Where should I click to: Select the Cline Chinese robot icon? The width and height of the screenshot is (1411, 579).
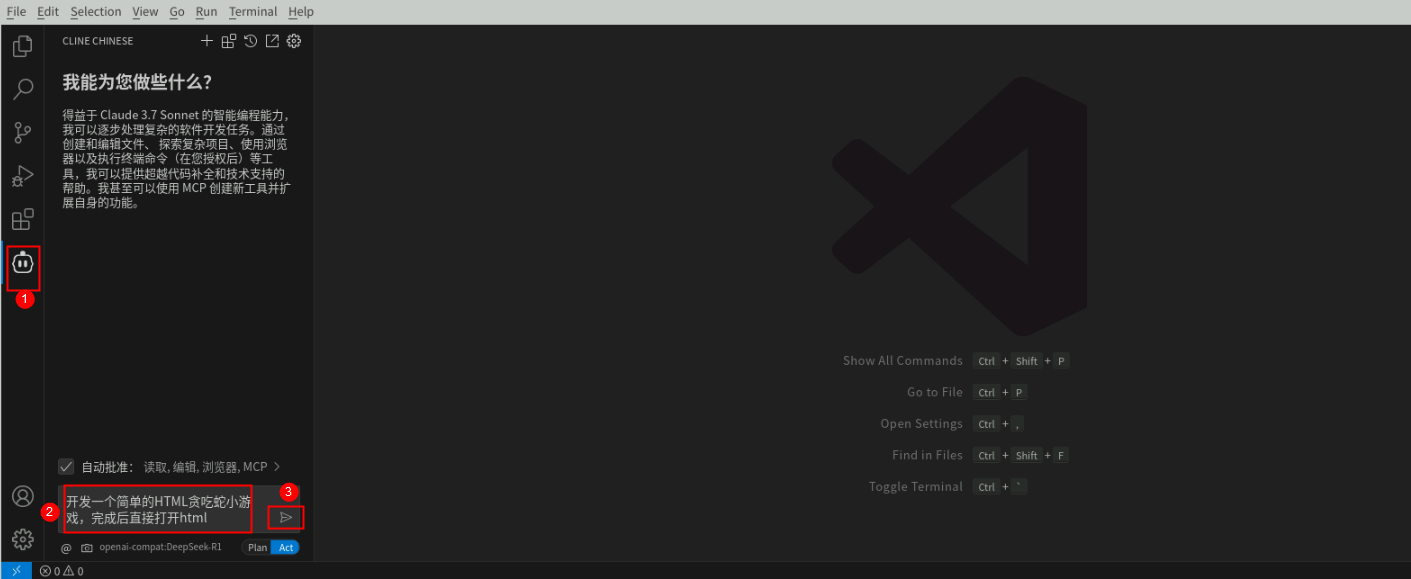tap(23, 263)
